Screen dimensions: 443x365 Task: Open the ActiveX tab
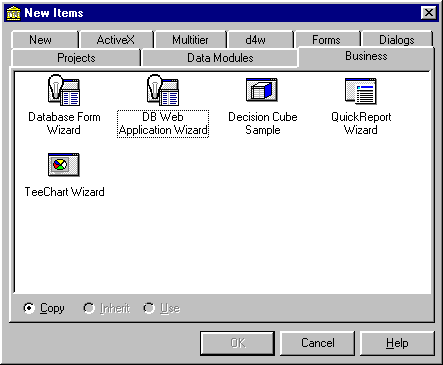tap(116, 40)
